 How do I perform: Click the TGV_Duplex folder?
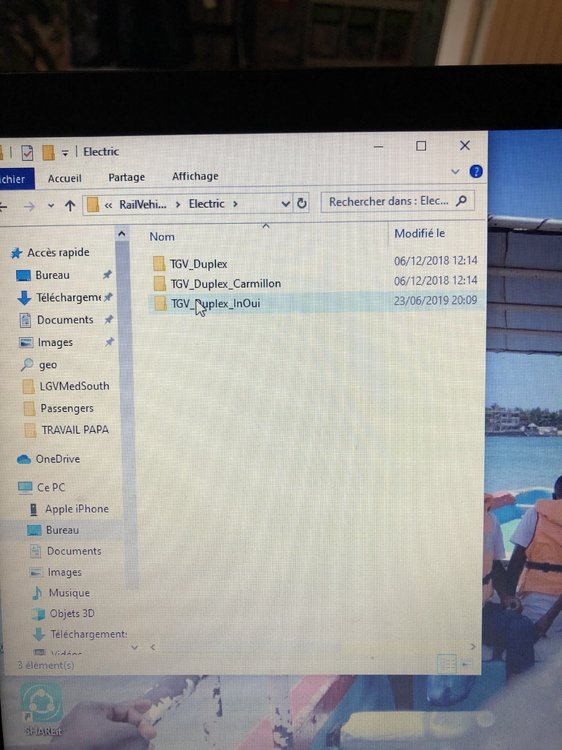pos(198,264)
